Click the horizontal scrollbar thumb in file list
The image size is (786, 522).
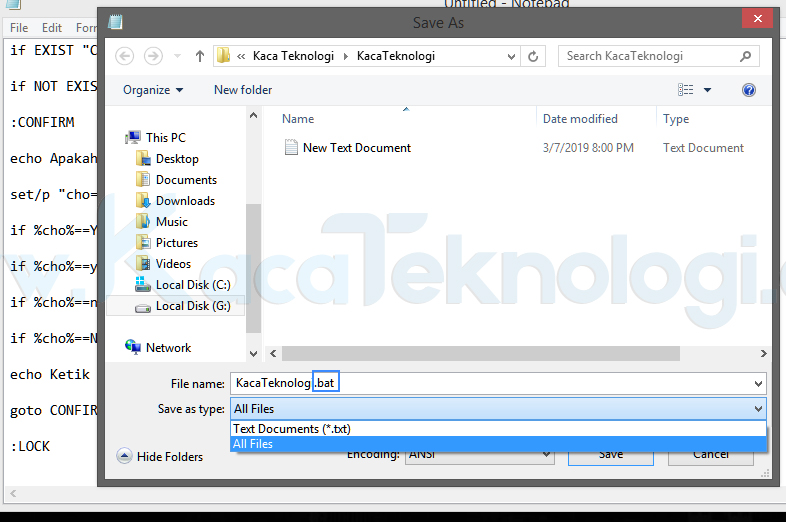click(x=481, y=354)
